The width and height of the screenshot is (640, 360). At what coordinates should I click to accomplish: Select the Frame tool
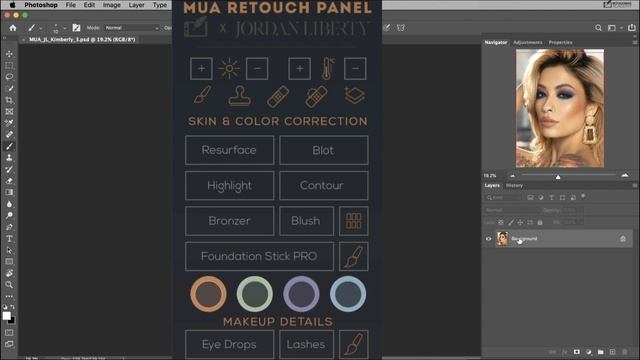9,111
